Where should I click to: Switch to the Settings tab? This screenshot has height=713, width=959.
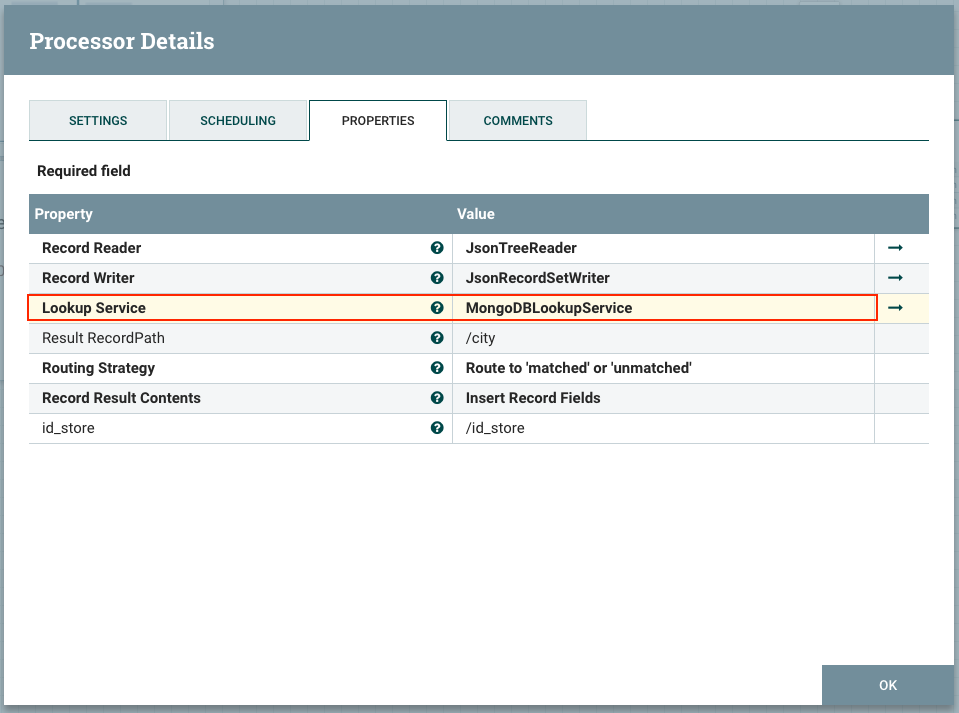coord(98,120)
